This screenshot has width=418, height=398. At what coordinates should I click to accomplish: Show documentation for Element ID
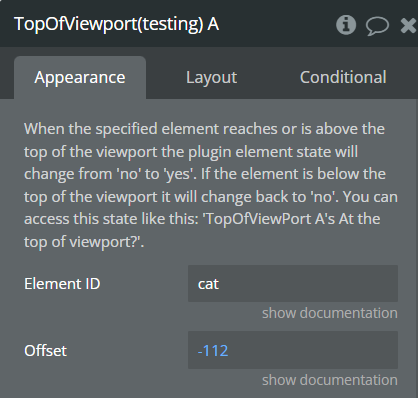tap(330, 313)
